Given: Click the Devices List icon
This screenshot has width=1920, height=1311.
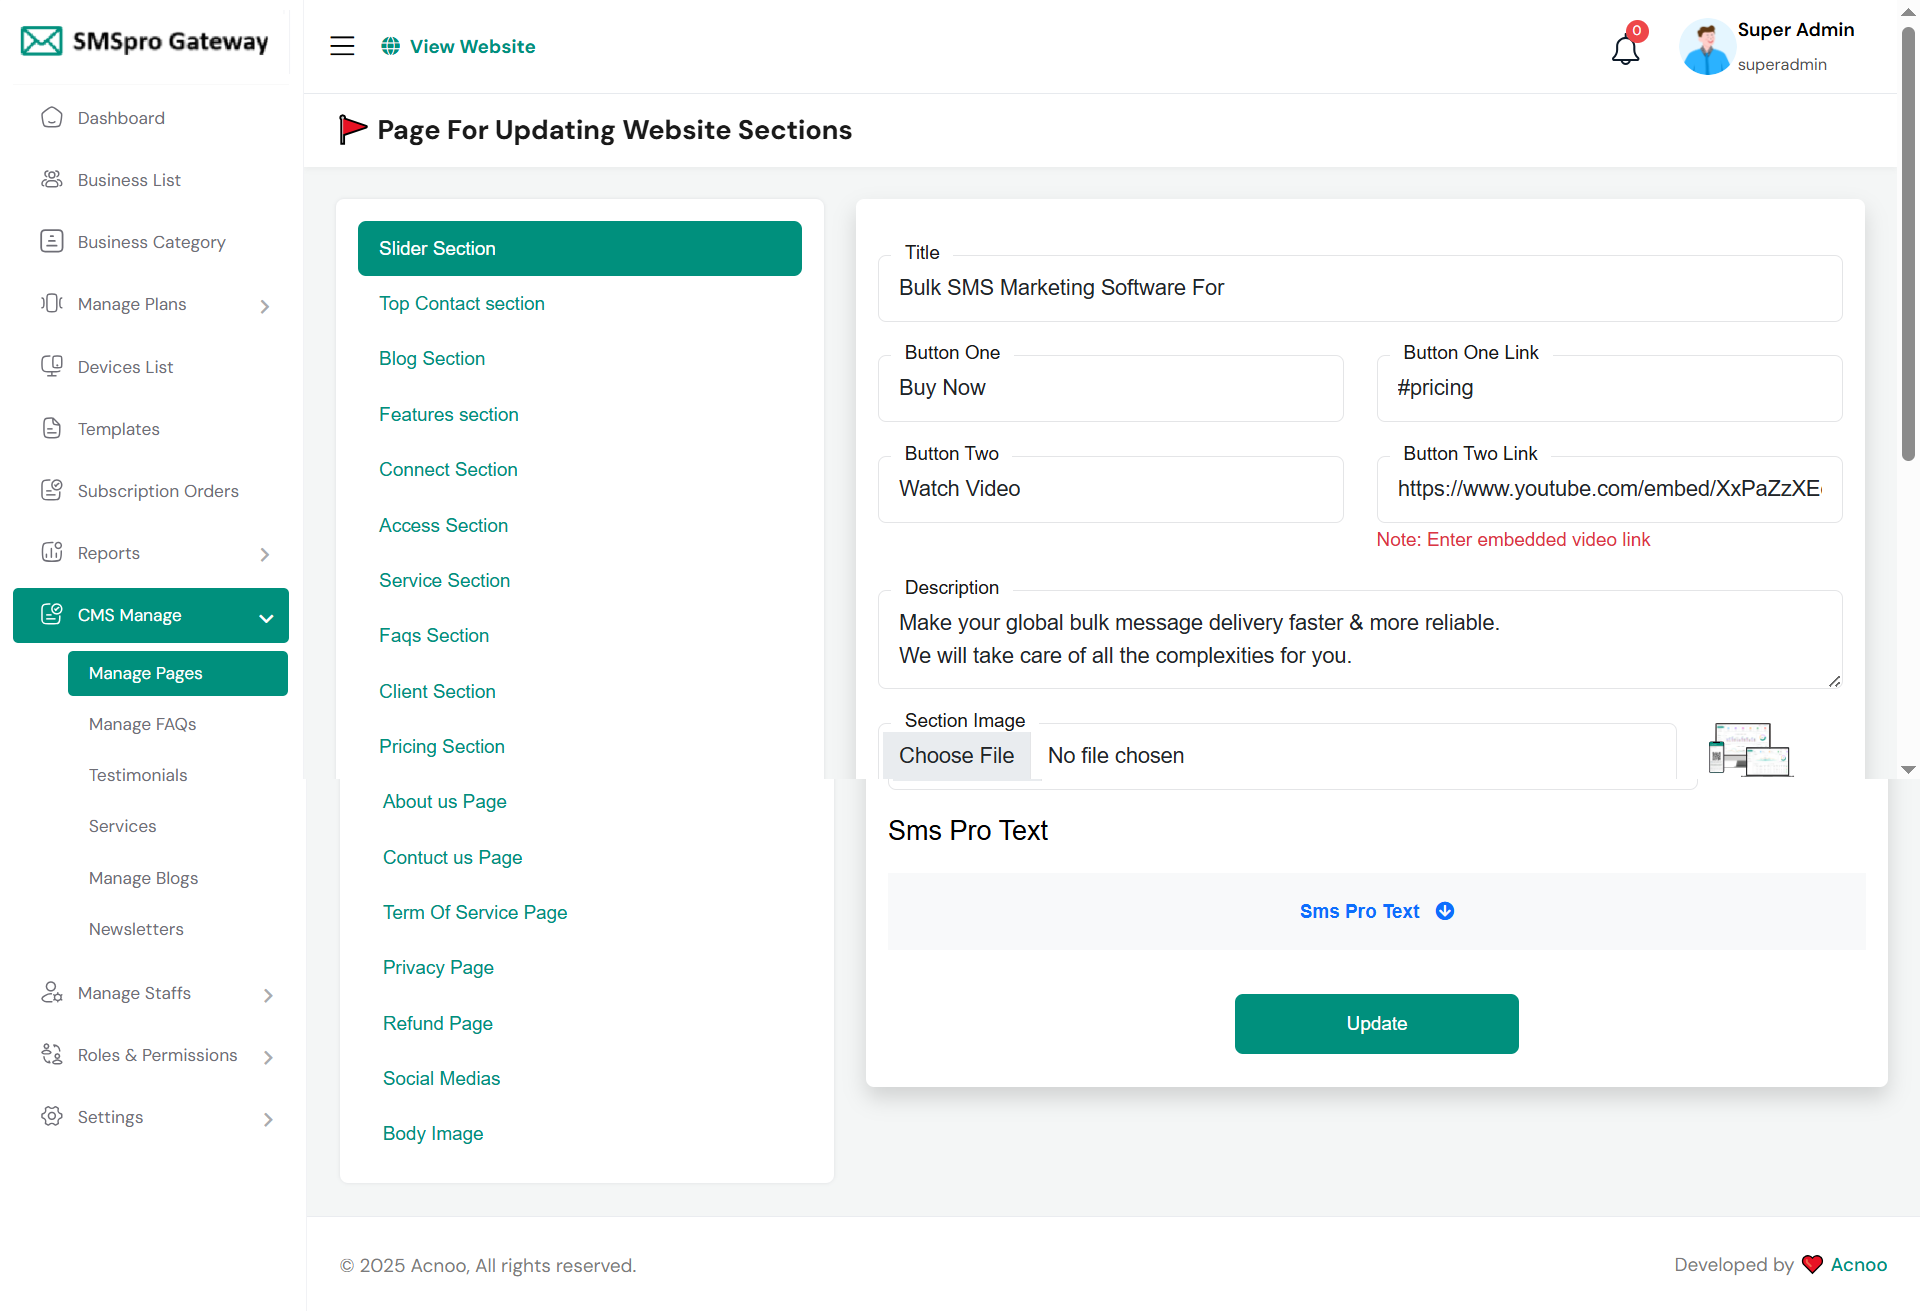Looking at the screenshot, I should click(x=52, y=366).
